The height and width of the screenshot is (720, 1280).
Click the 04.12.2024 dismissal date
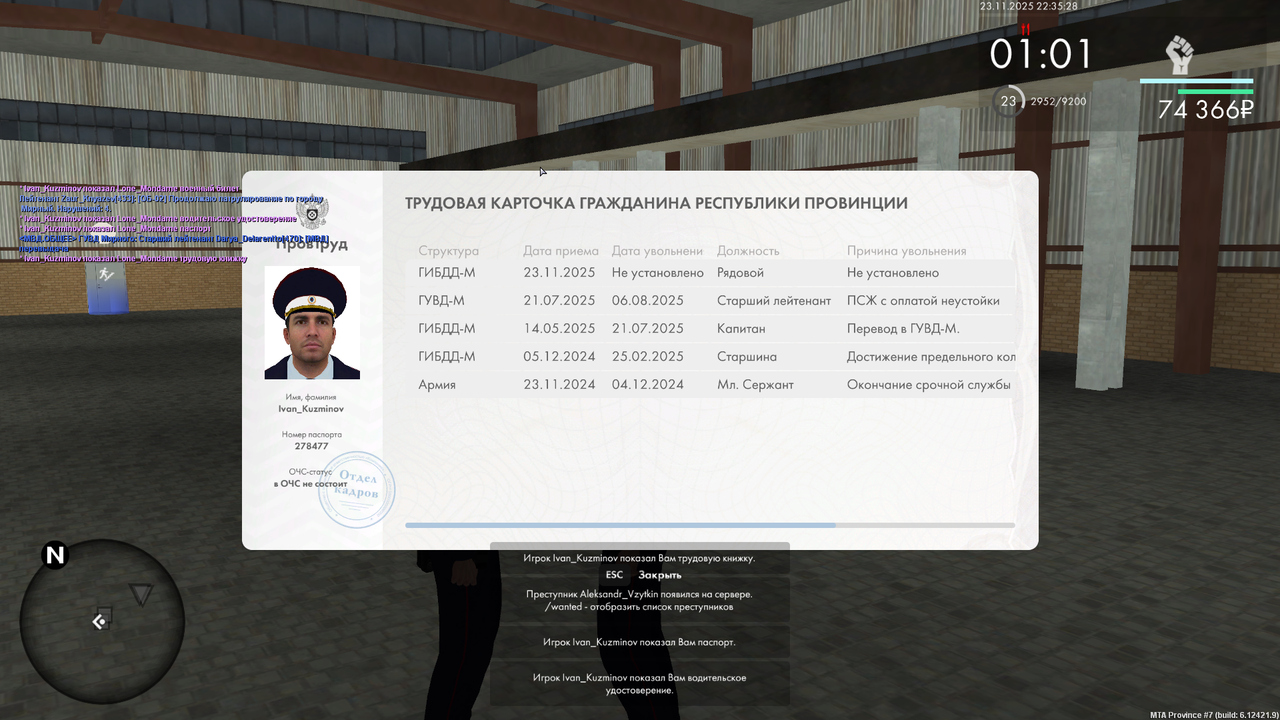pyautogui.click(x=648, y=385)
